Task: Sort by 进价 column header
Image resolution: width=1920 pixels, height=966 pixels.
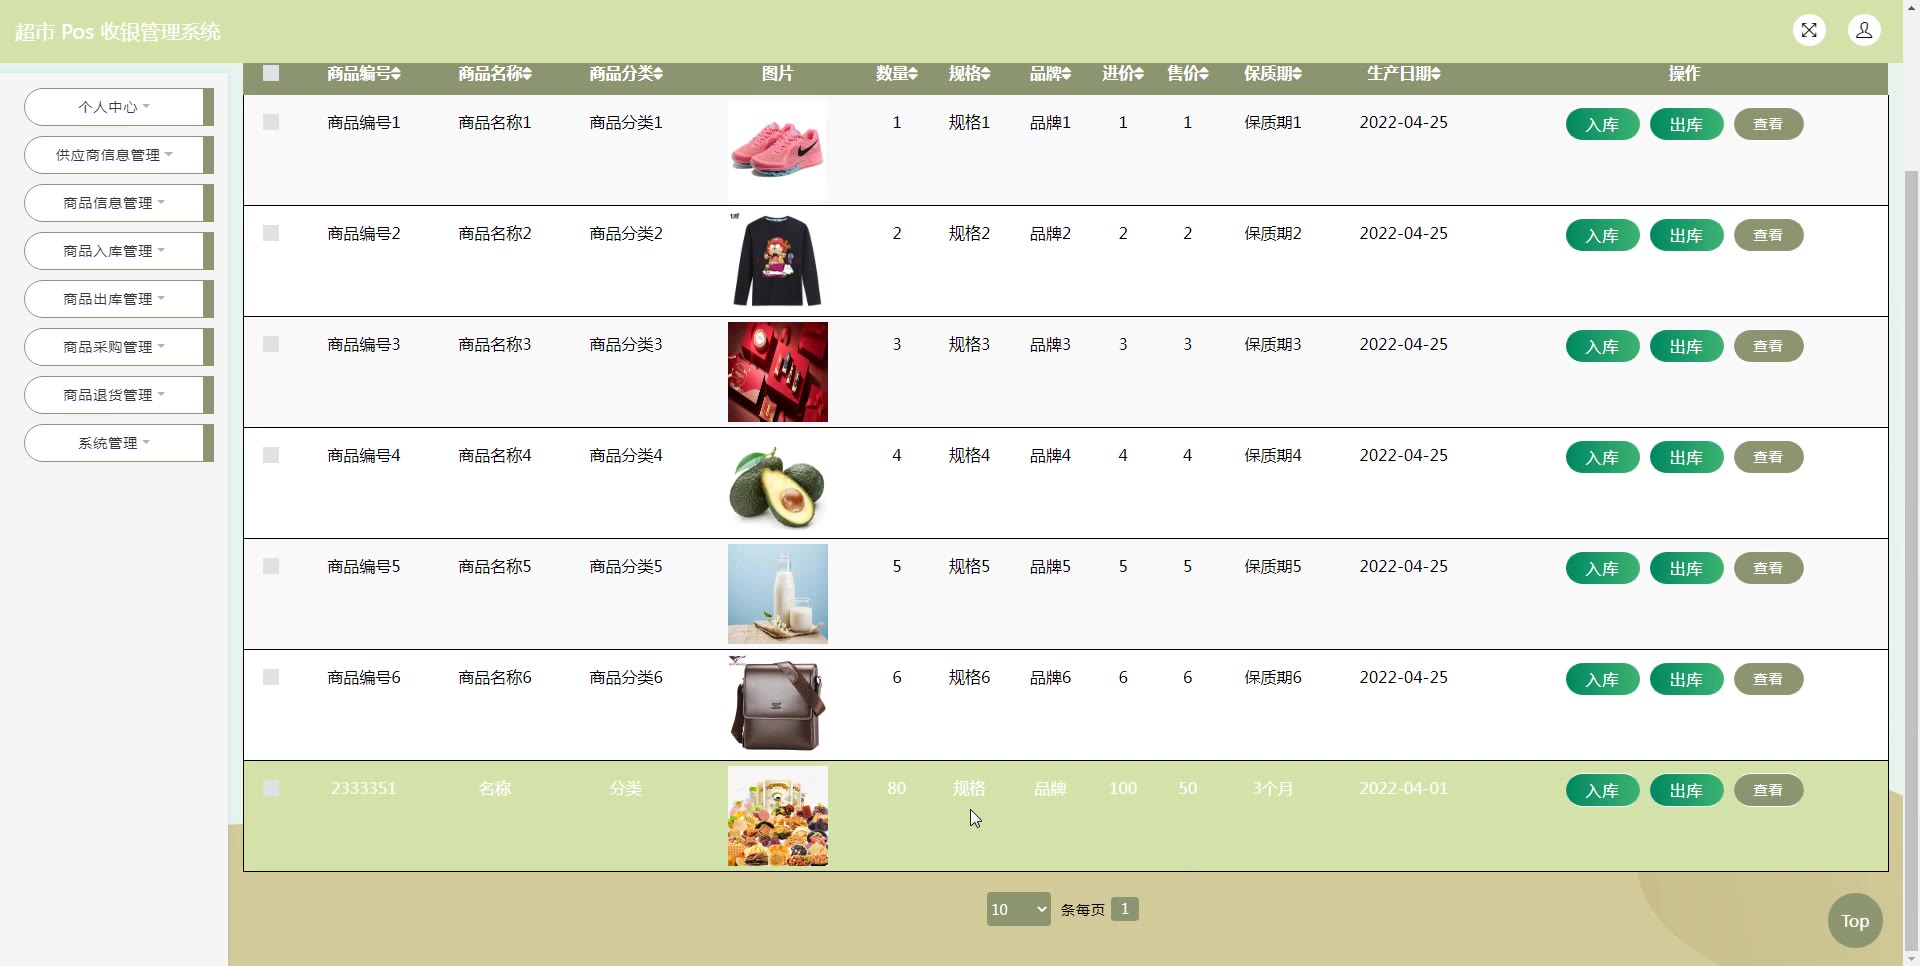Action: (x=1123, y=73)
